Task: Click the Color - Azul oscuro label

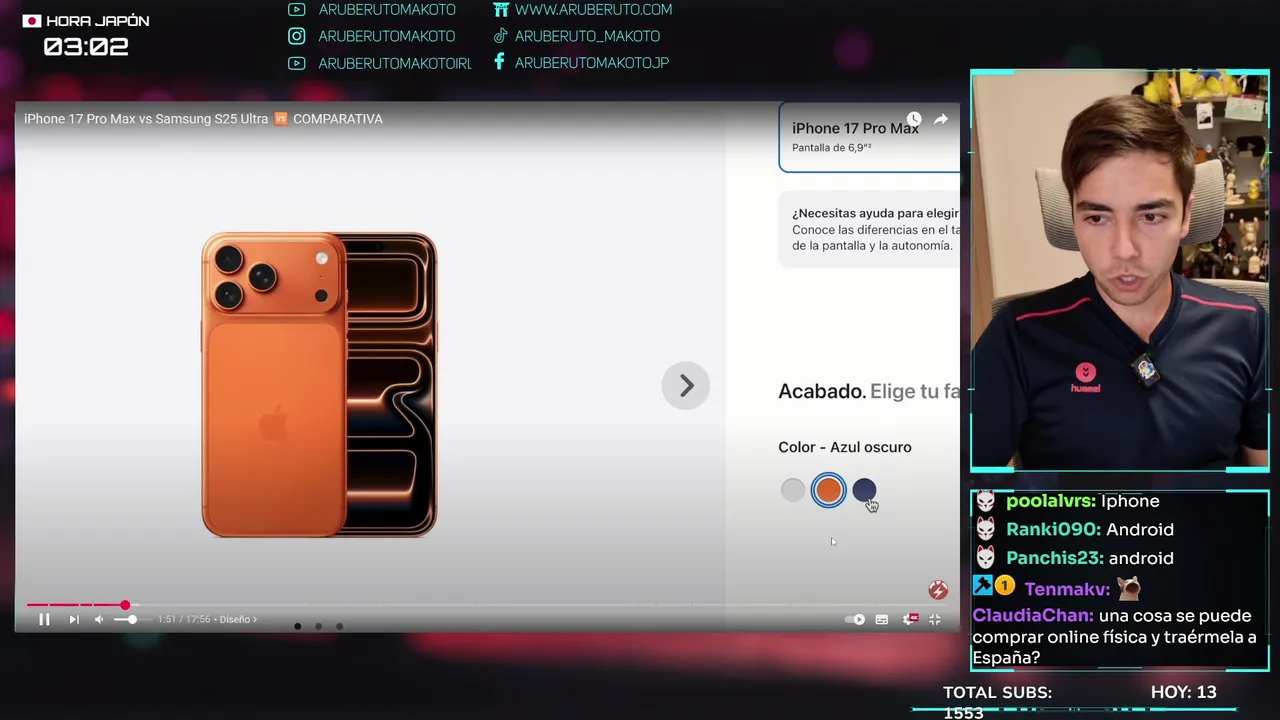Action: [845, 447]
